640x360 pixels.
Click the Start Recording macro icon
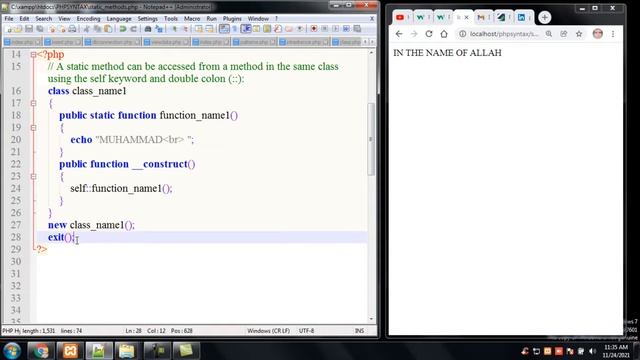tap(313, 29)
